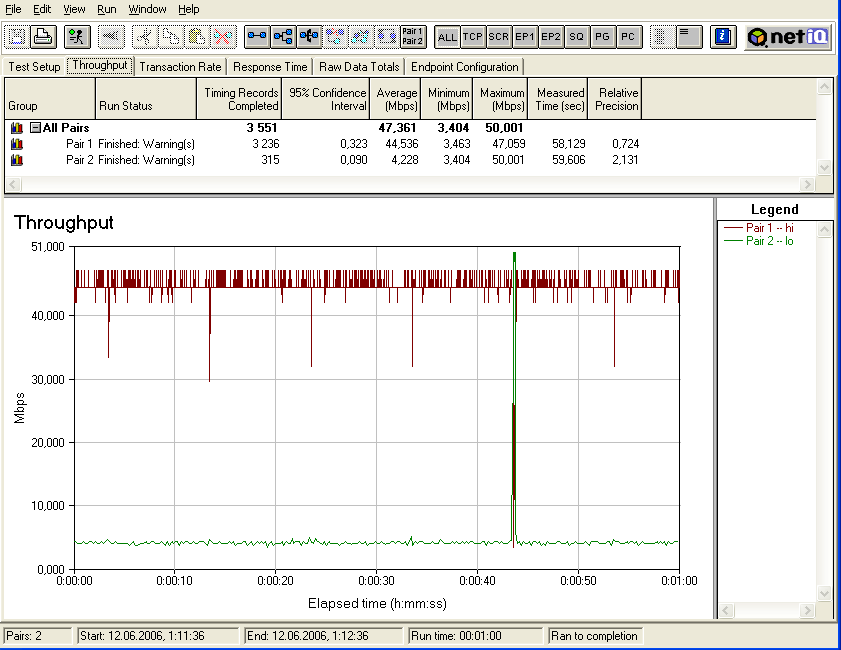Open the Endpoint Configuration tab
The width and height of the screenshot is (841, 650).
click(464, 67)
